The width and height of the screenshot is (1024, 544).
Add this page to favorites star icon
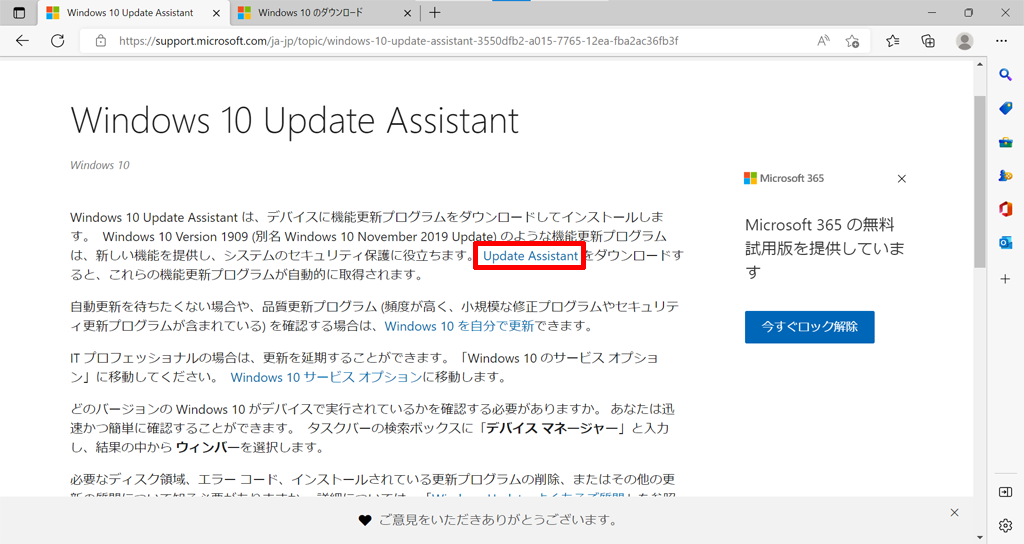click(852, 40)
